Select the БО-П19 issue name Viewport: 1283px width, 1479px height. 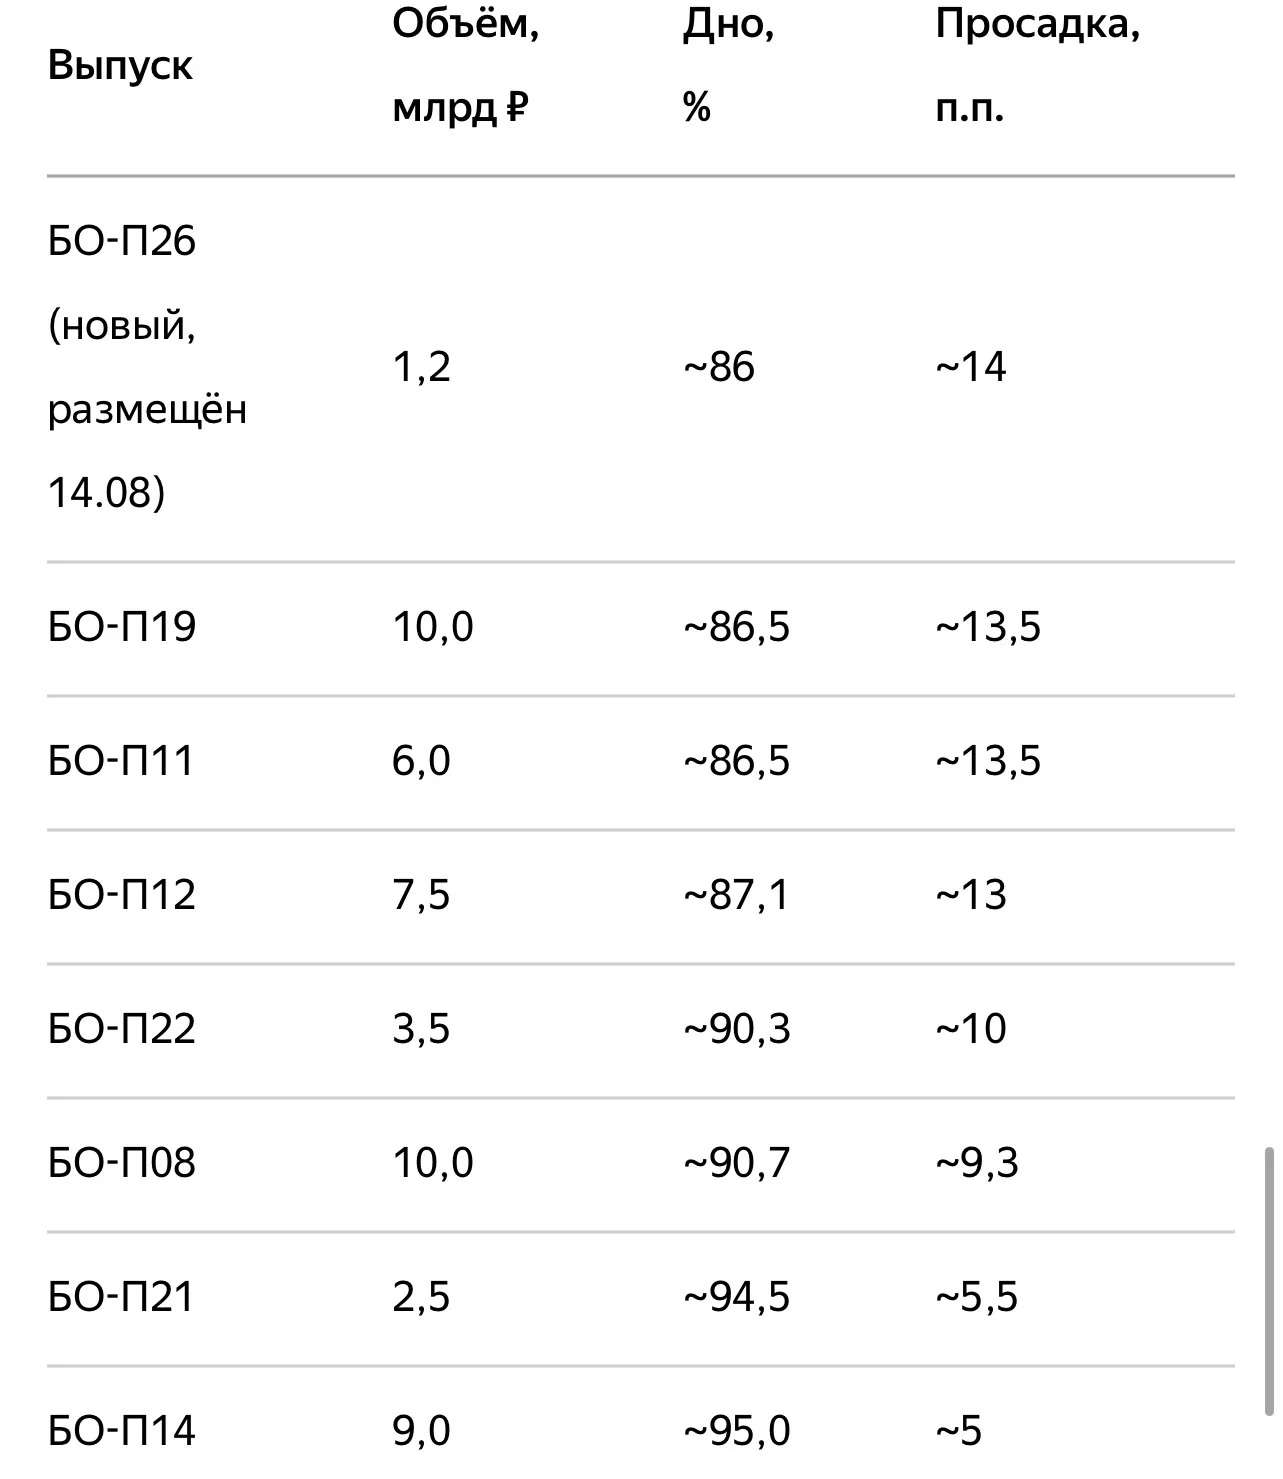[121, 627]
